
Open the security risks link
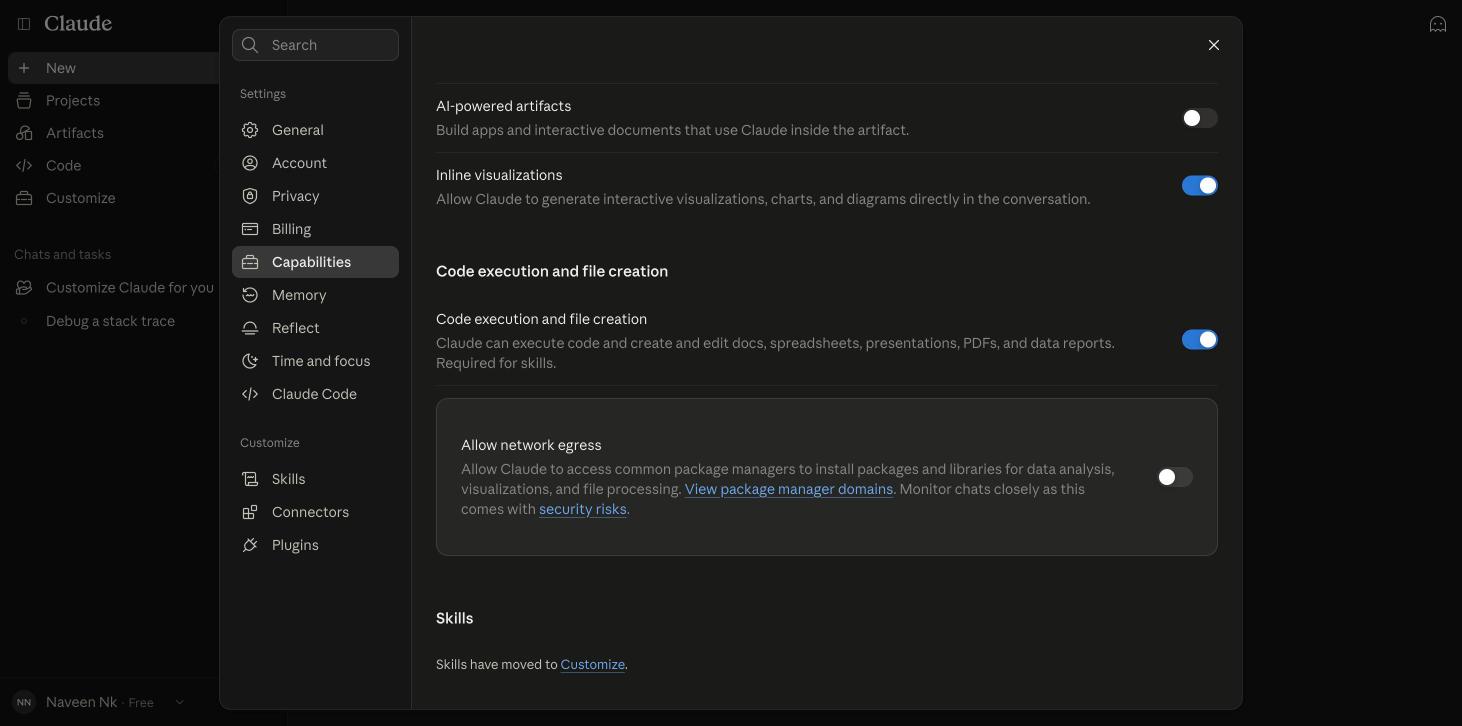click(583, 509)
